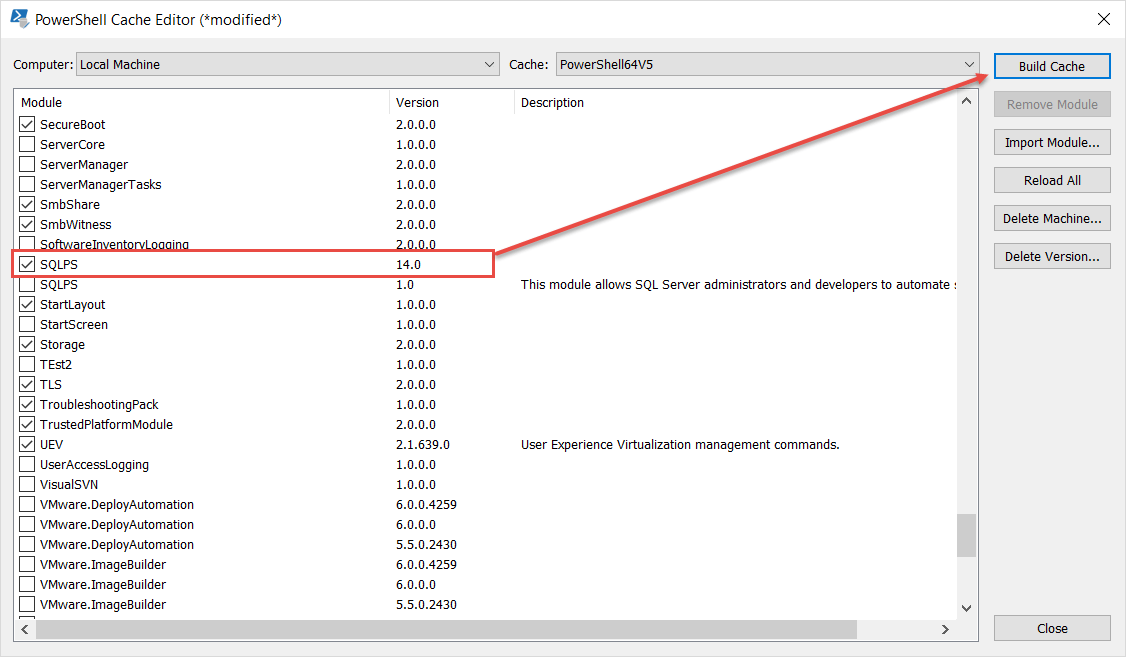
Task: Uncheck the Storage module
Action: (x=26, y=344)
